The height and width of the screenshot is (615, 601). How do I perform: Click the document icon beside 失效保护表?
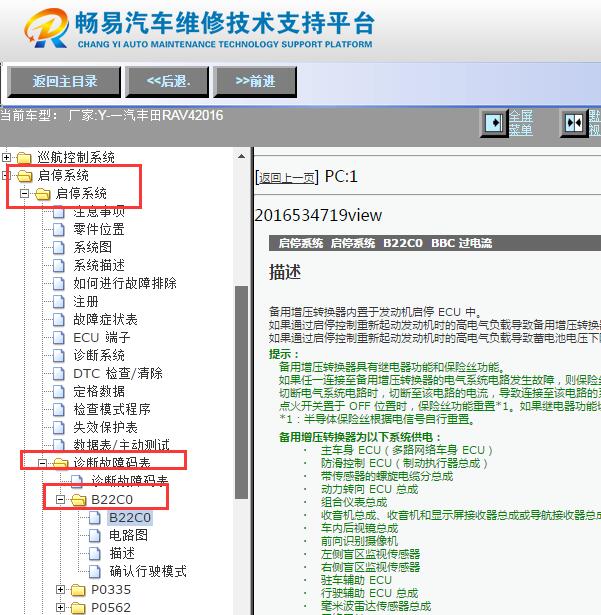coord(59,428)
